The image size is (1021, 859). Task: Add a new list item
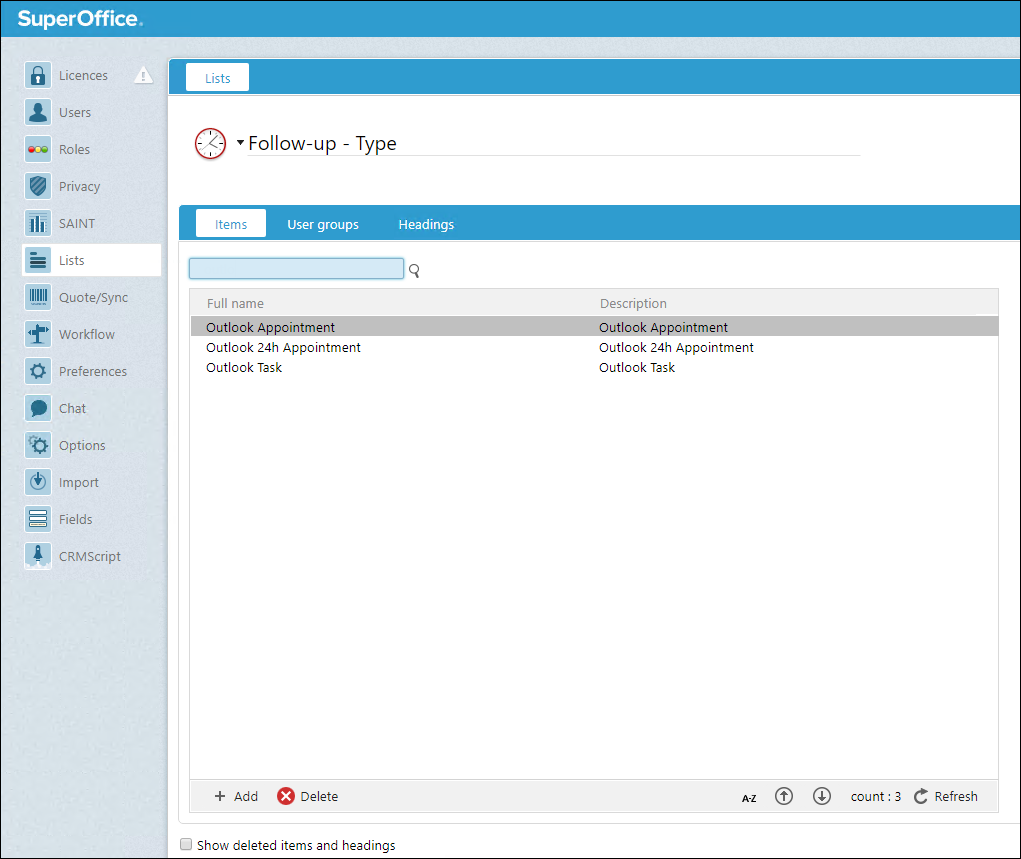235,796
